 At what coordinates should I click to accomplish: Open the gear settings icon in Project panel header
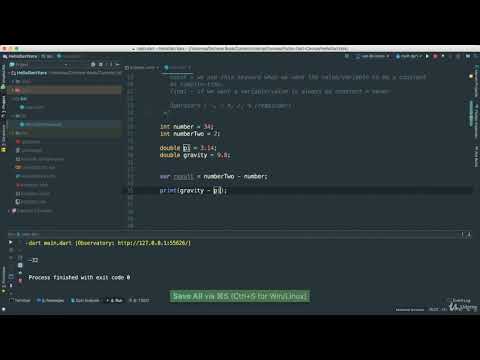(101, 64)
